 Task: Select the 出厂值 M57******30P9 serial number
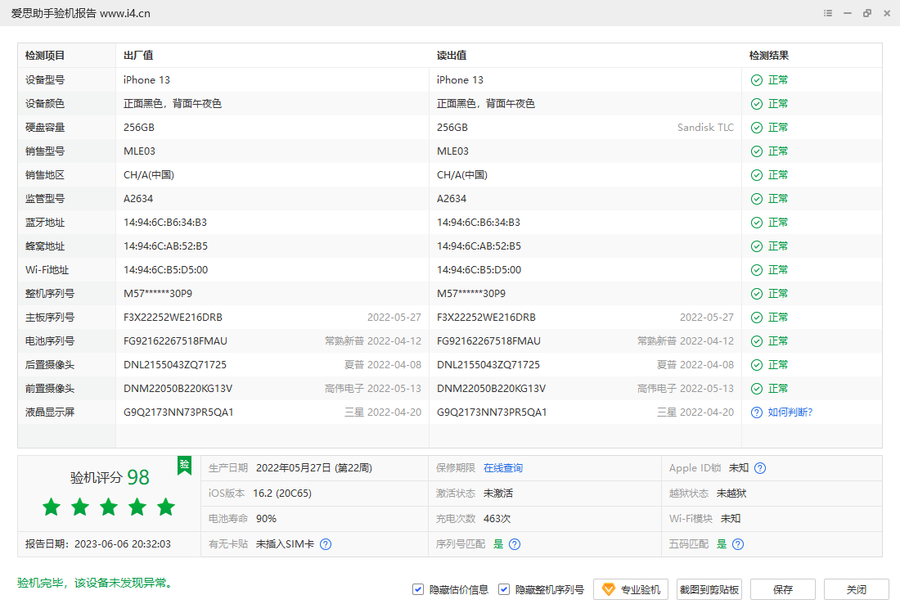(x=158, y=294)
